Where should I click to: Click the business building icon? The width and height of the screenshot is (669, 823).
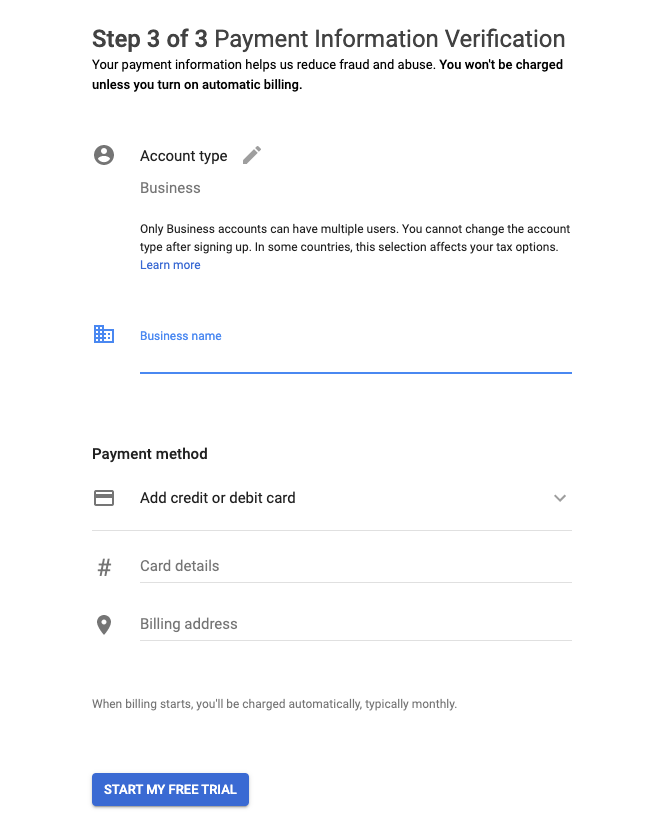click(104, 334)
